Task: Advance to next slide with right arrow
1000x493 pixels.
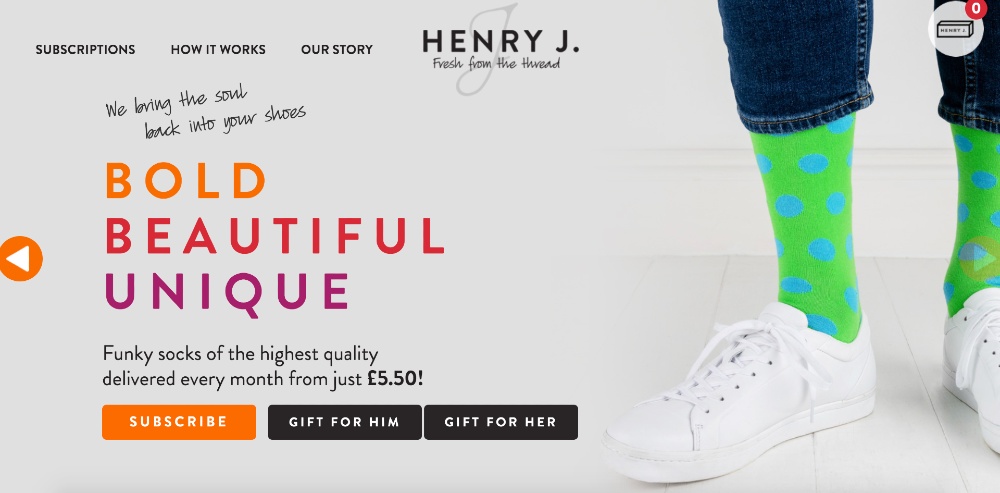Action: pos(981,258)
